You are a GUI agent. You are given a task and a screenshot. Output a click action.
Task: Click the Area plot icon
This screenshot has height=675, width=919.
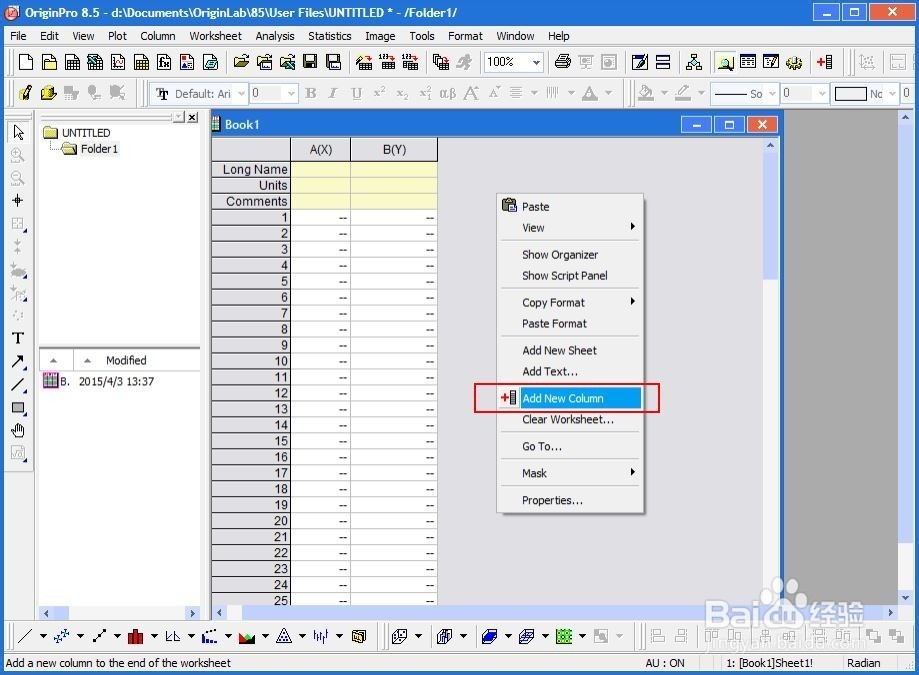[x=247, y=636]
